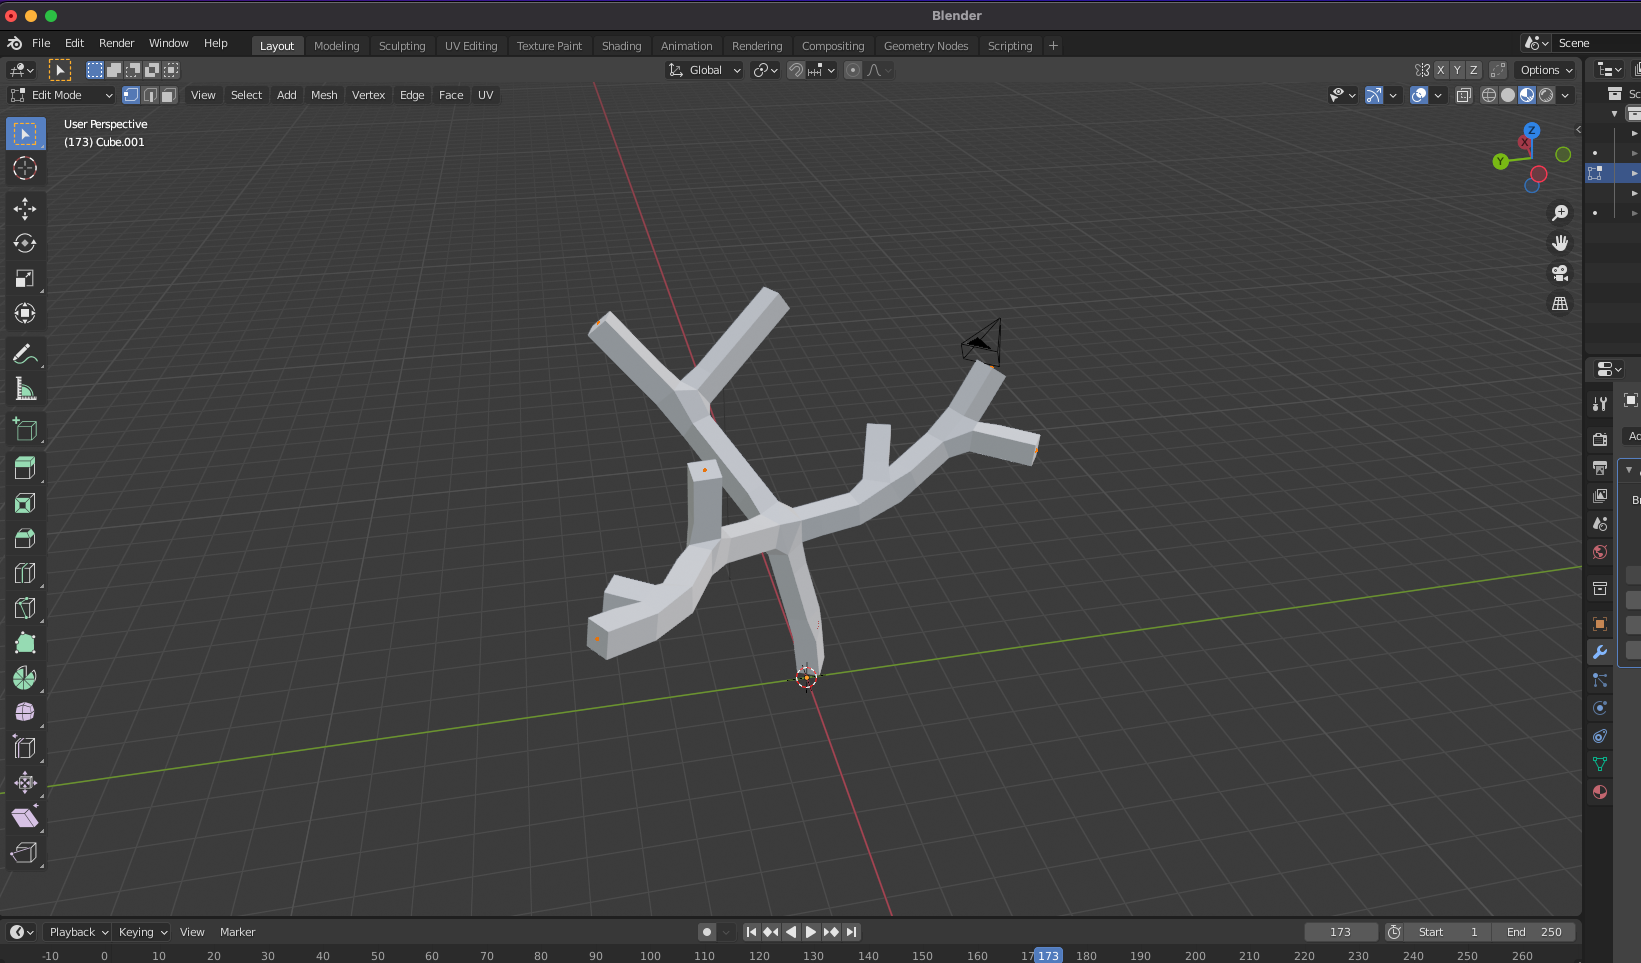Open the Options dropdown

click(1546, 70)
